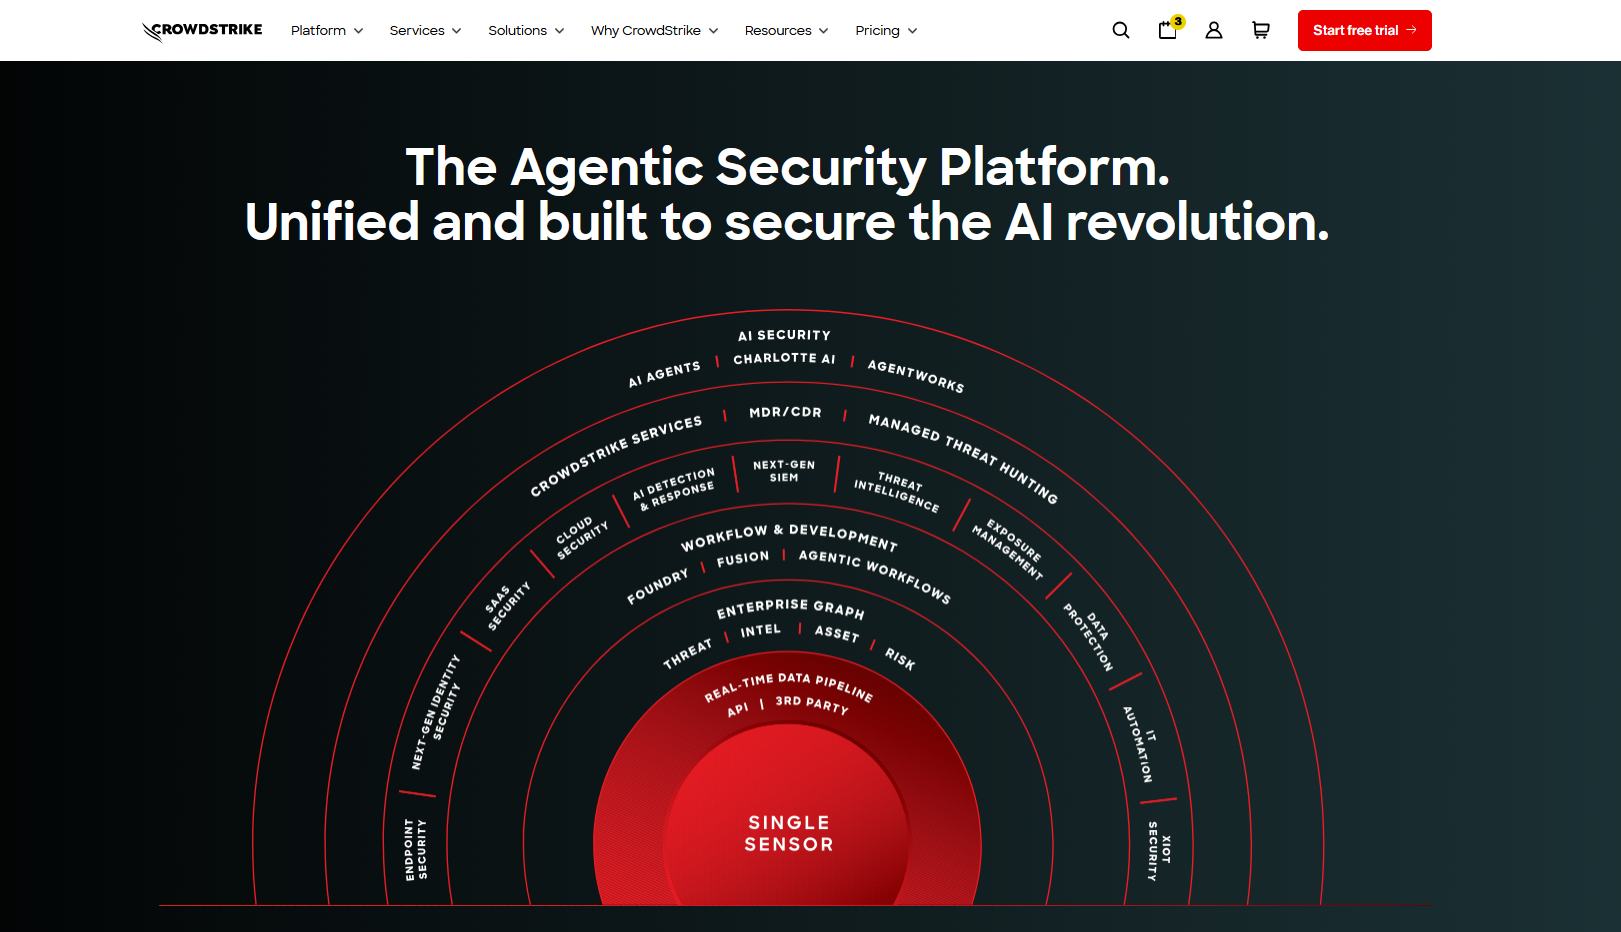Click the MDR/CDR label
1621x932 pixels.
[x=785, y=412]
